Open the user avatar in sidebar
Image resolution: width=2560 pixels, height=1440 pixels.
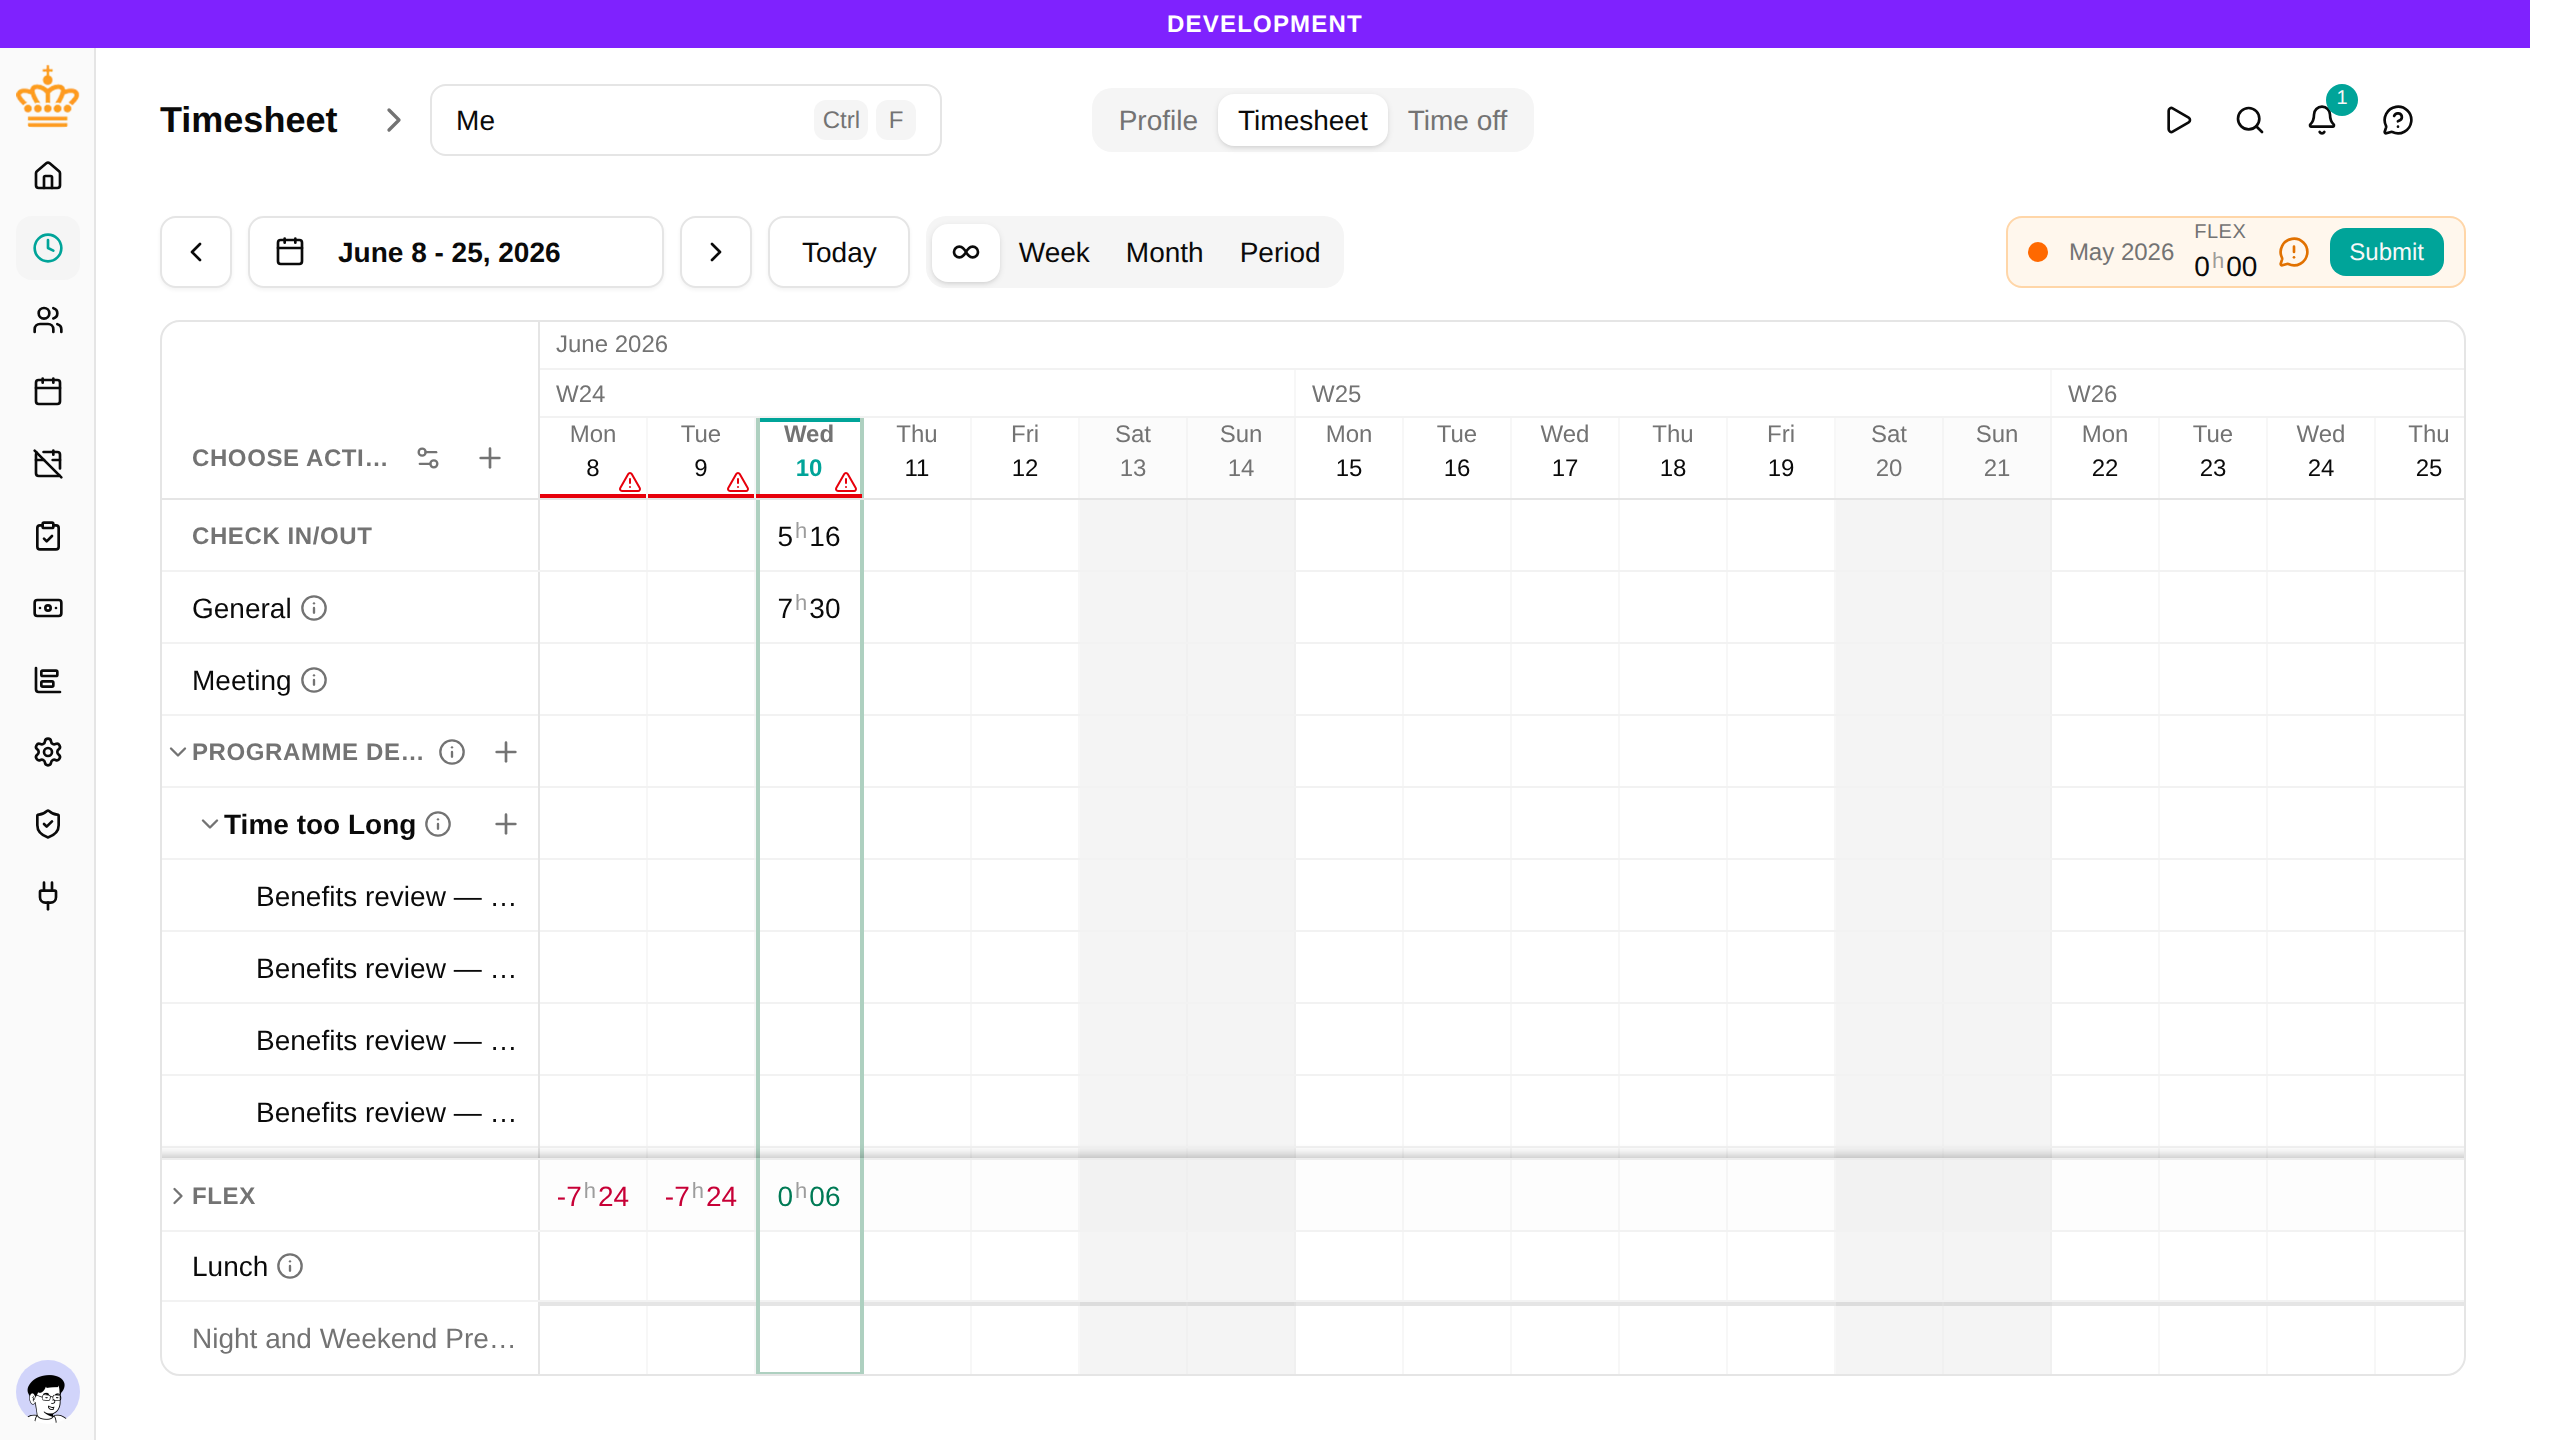[x=48, y=1392]
